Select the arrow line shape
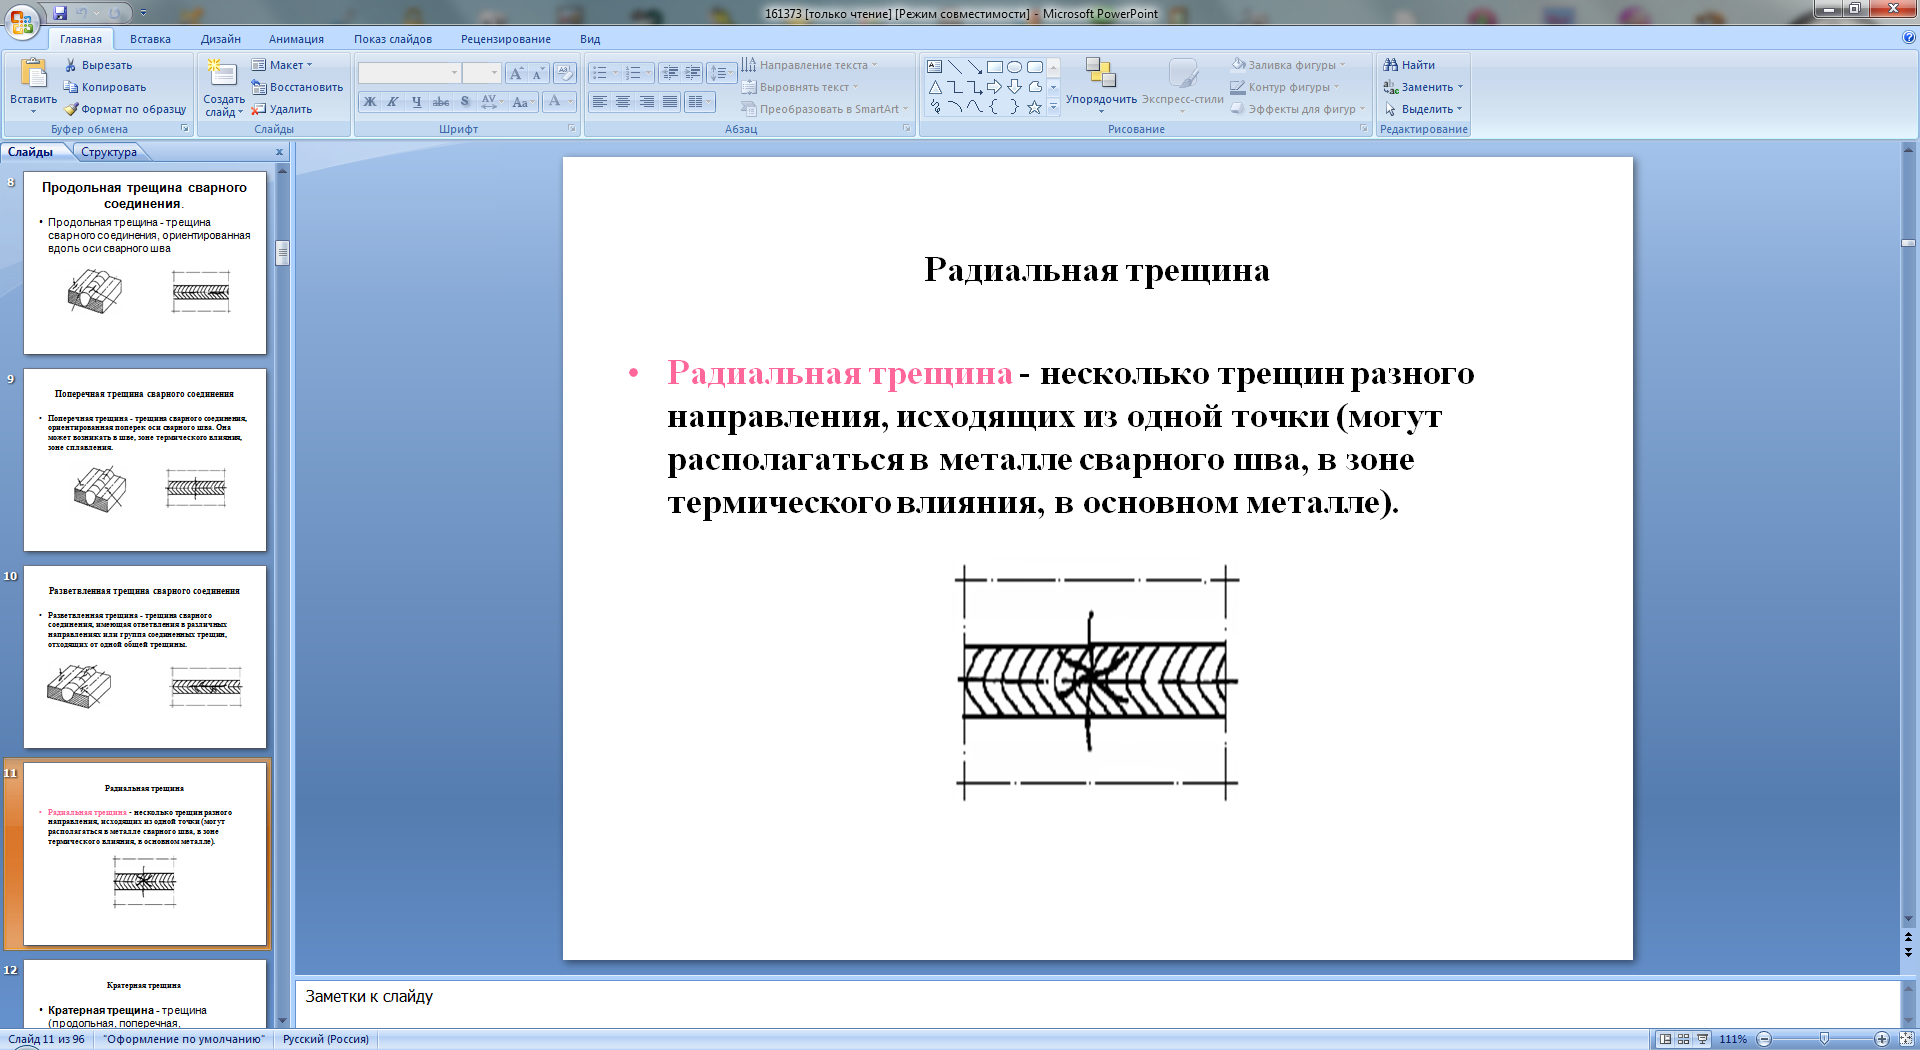This screenshot has height=1050, width=1920. point(974,67)
